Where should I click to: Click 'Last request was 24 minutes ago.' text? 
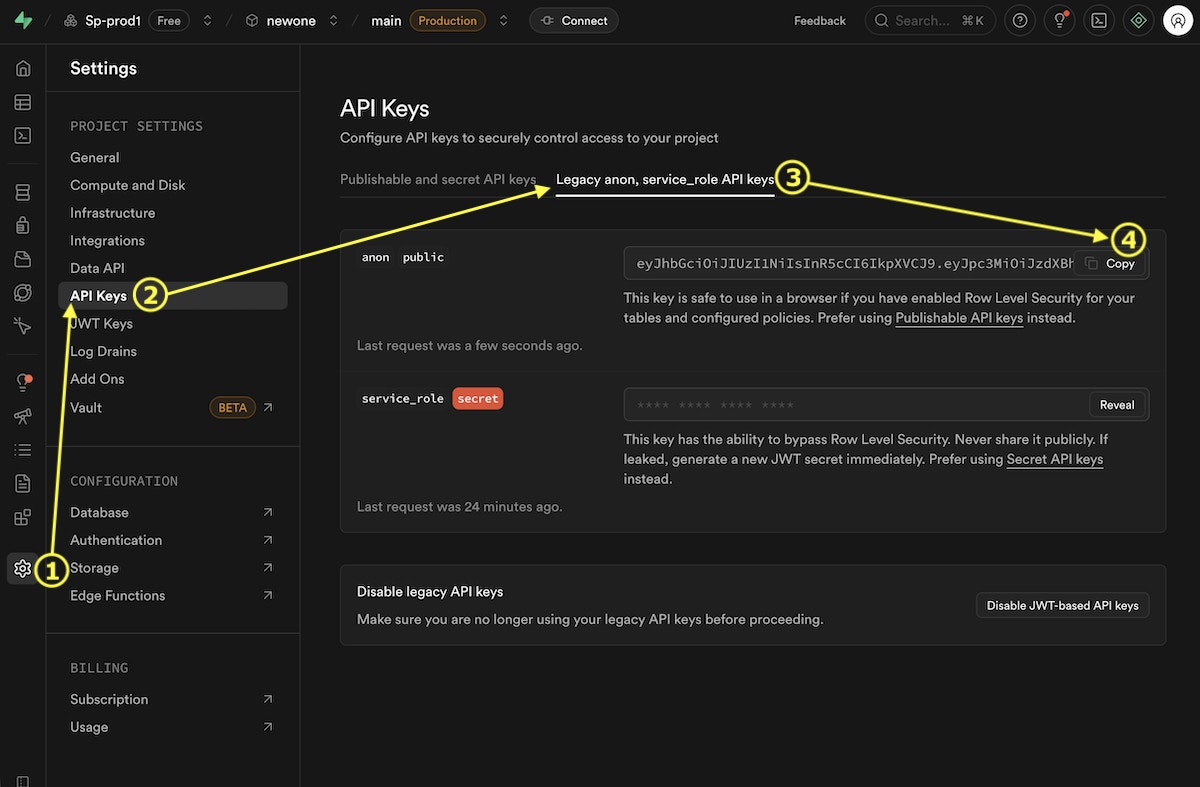click(x=460, y=507)
